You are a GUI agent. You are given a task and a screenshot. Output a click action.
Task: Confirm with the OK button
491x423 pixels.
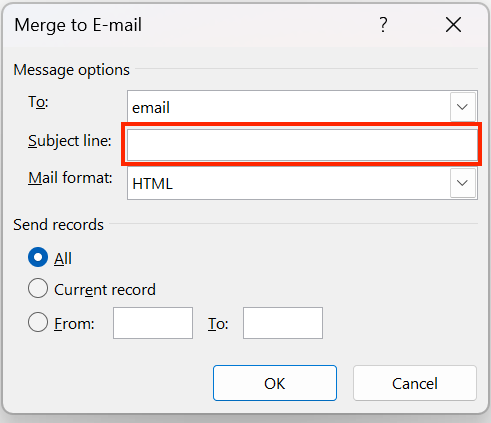(275, 383)
